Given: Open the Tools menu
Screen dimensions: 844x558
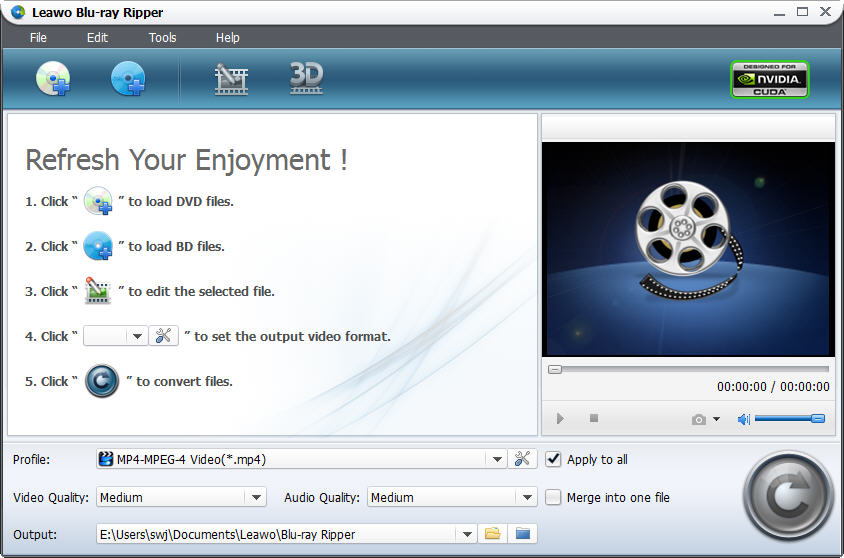Looking at the screenshot, I should (162, 38).
